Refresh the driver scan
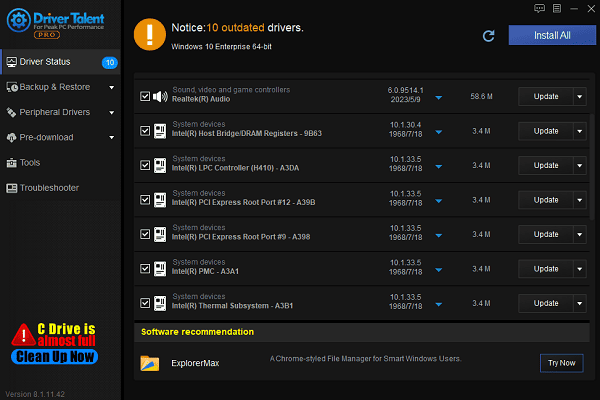Viewport: 600px width, 400px height. click(x=489, y=36)
